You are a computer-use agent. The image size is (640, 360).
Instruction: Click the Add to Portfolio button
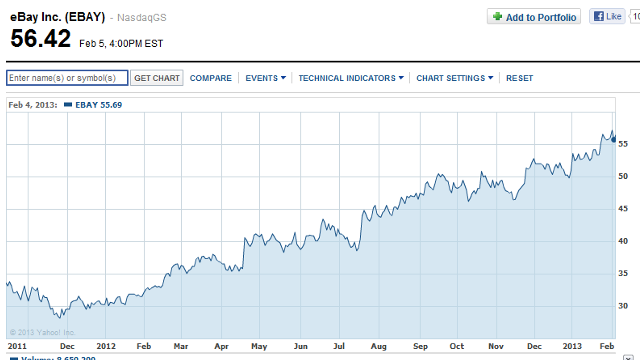pos(534,17)
